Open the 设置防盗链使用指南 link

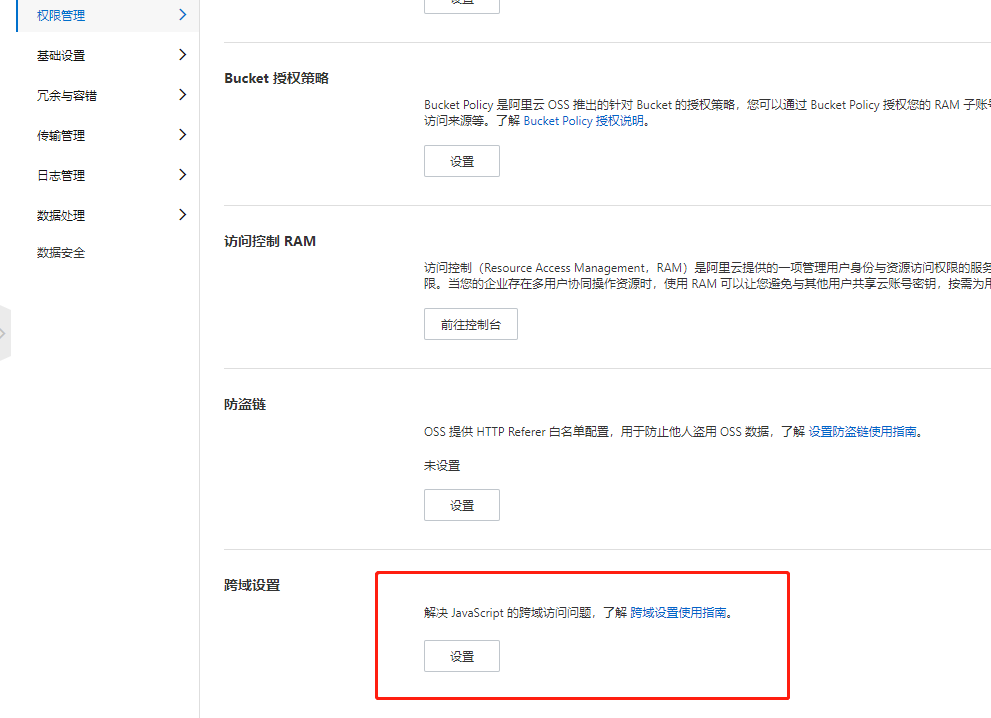[862, 432]
